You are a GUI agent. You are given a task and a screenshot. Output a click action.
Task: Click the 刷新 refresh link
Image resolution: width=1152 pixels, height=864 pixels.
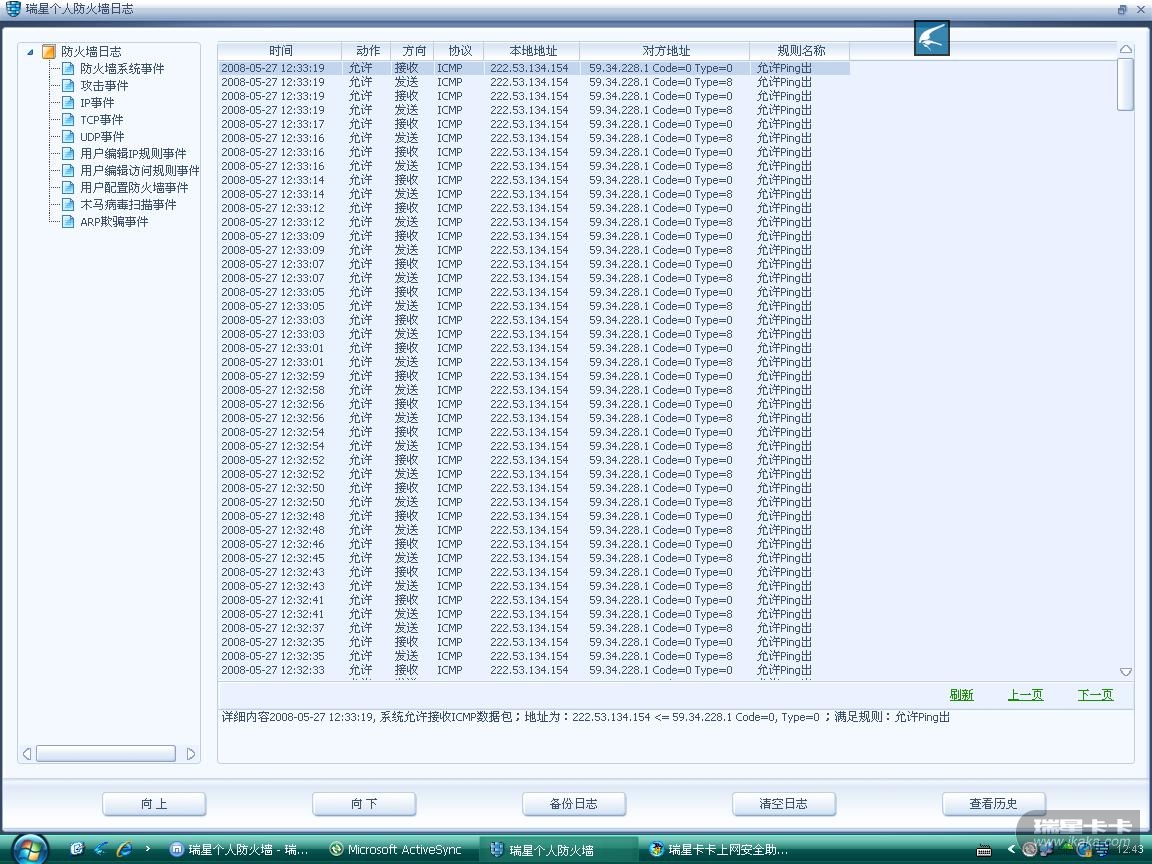tap(961, 694)
